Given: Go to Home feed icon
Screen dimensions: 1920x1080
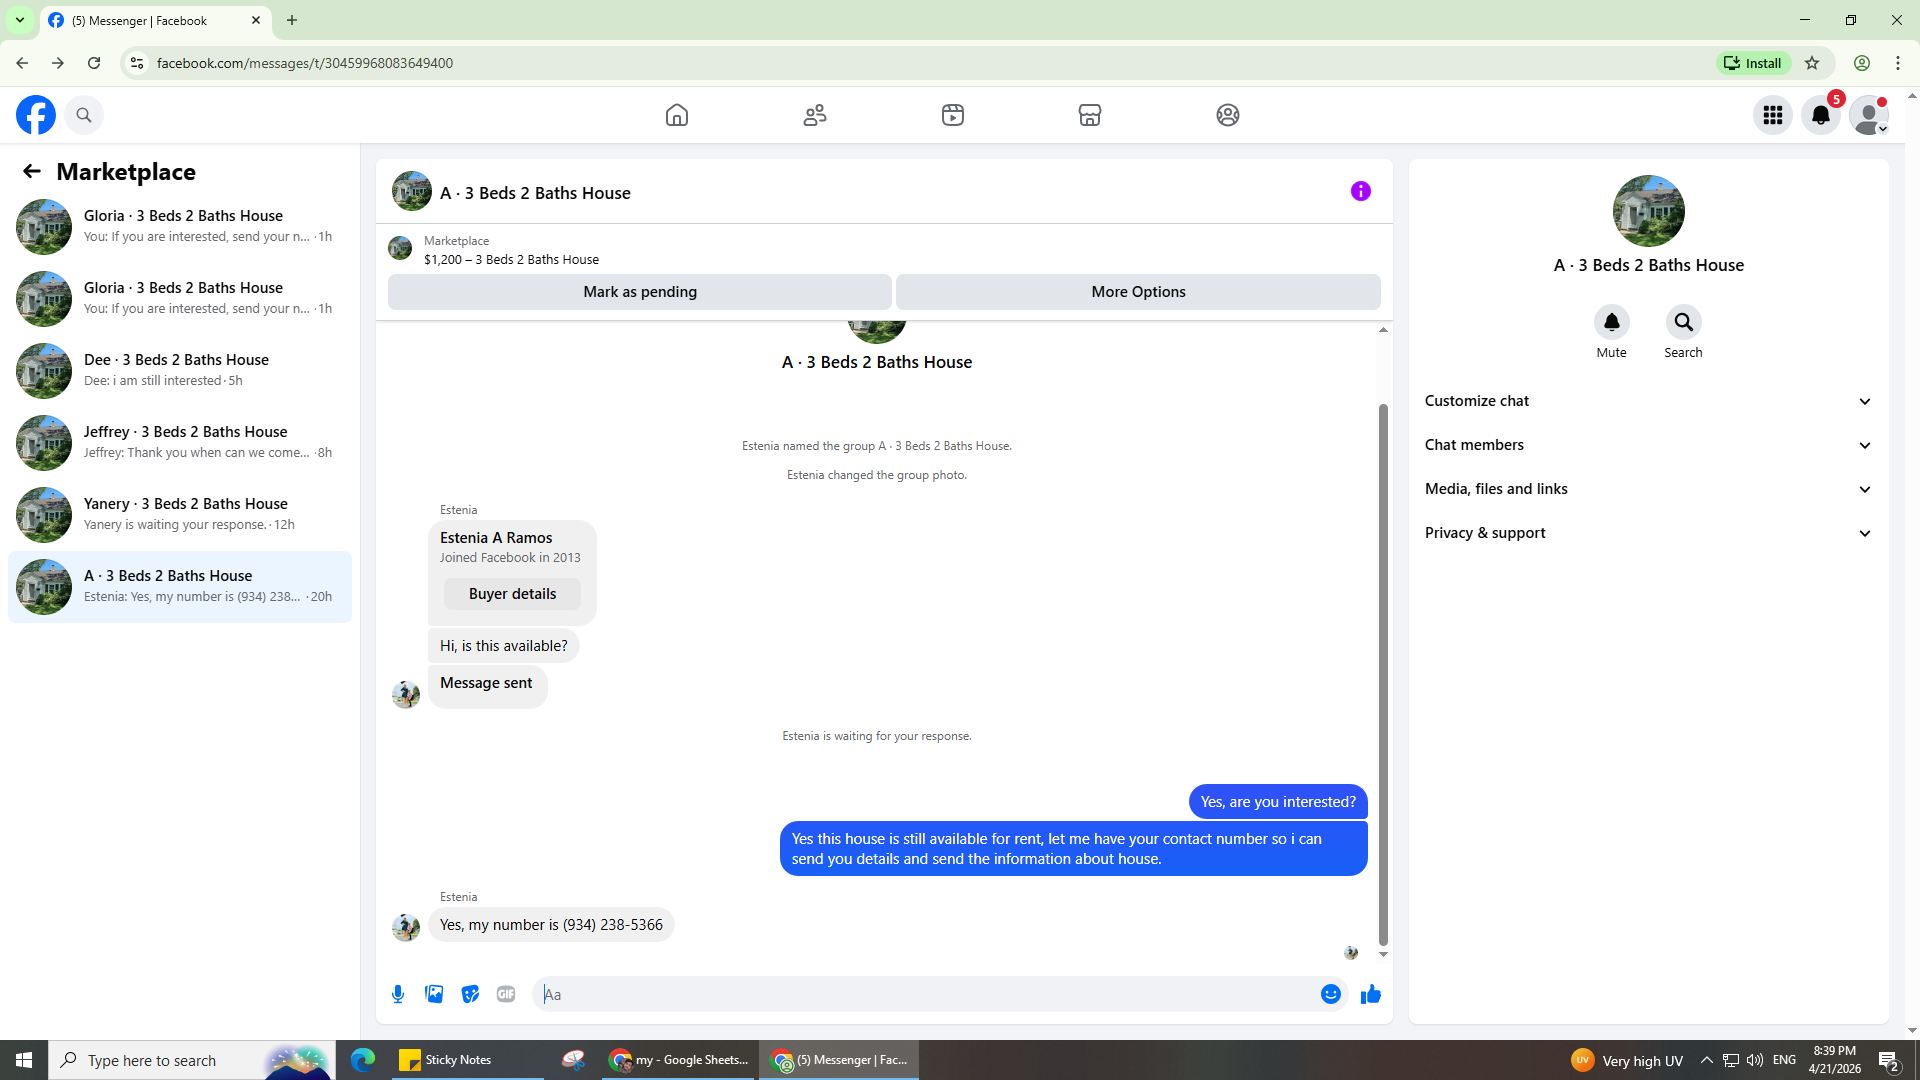Looking at the screenshot, I should tap(677, 115).
